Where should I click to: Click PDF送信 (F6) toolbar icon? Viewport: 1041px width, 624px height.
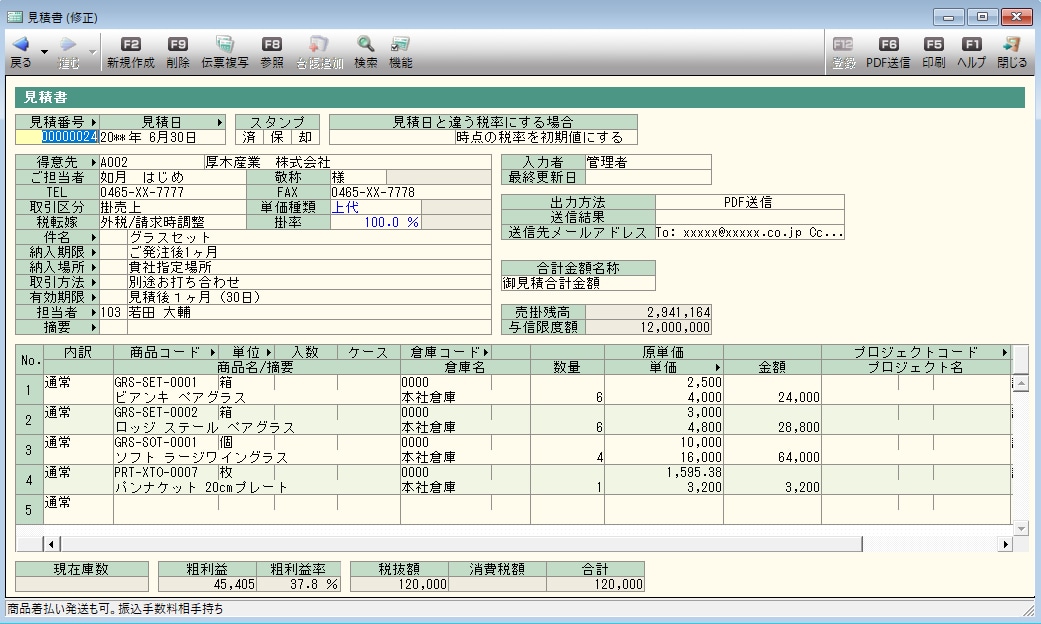(887, 45)
